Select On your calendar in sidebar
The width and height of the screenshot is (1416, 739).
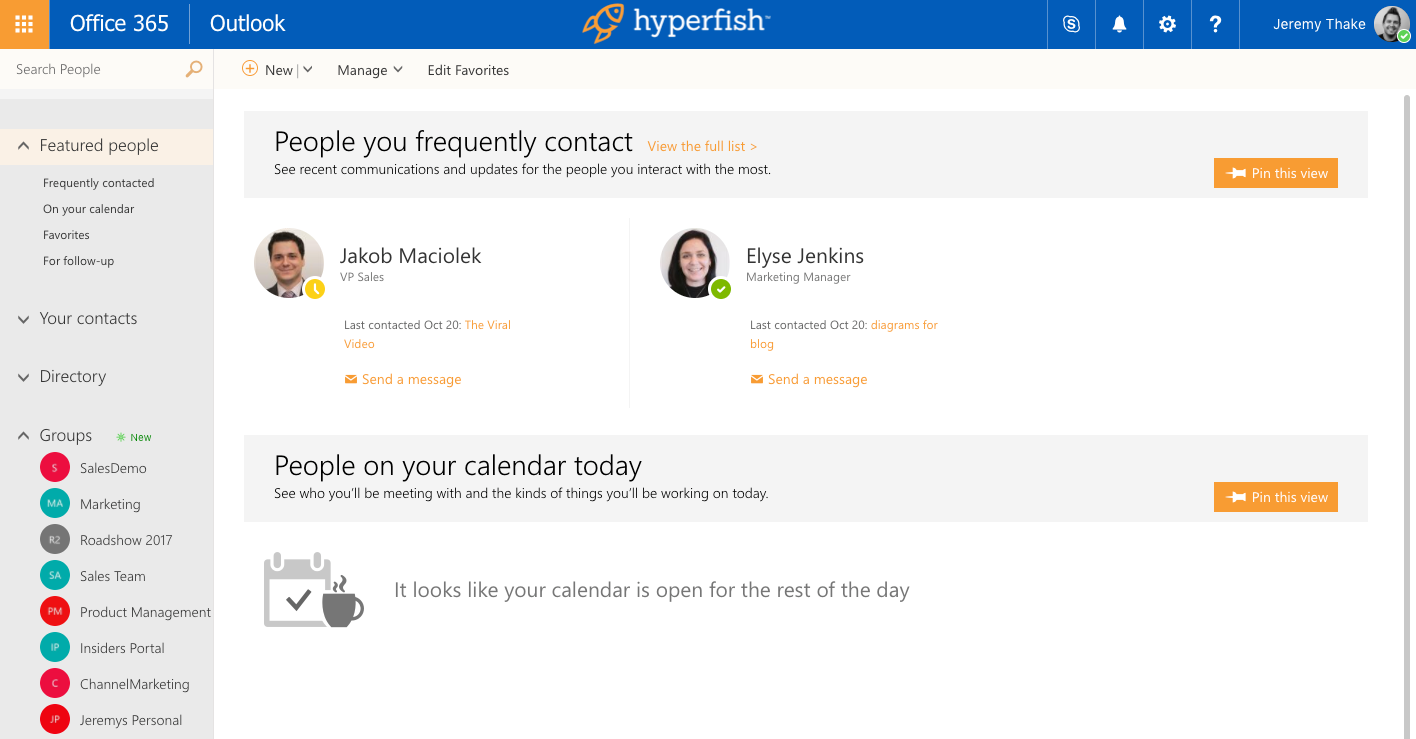[88, 209]
